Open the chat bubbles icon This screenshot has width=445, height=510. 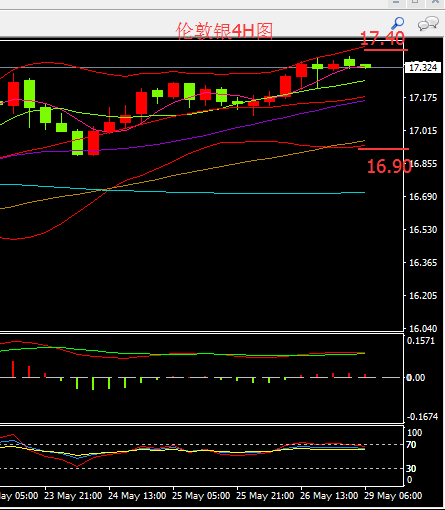(428, 24)
